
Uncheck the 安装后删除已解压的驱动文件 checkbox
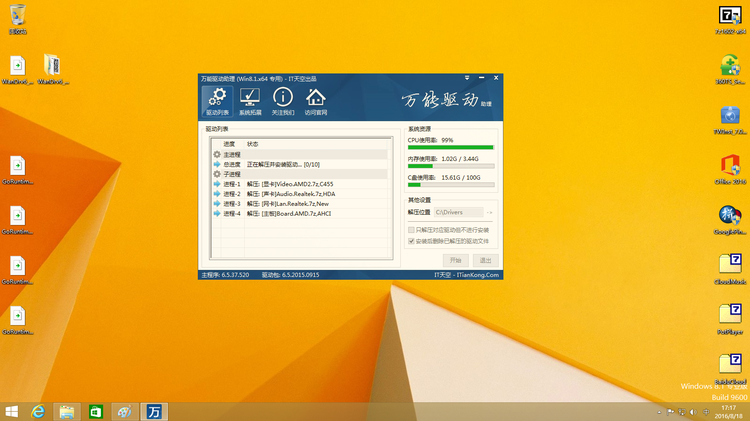point(411,241)
